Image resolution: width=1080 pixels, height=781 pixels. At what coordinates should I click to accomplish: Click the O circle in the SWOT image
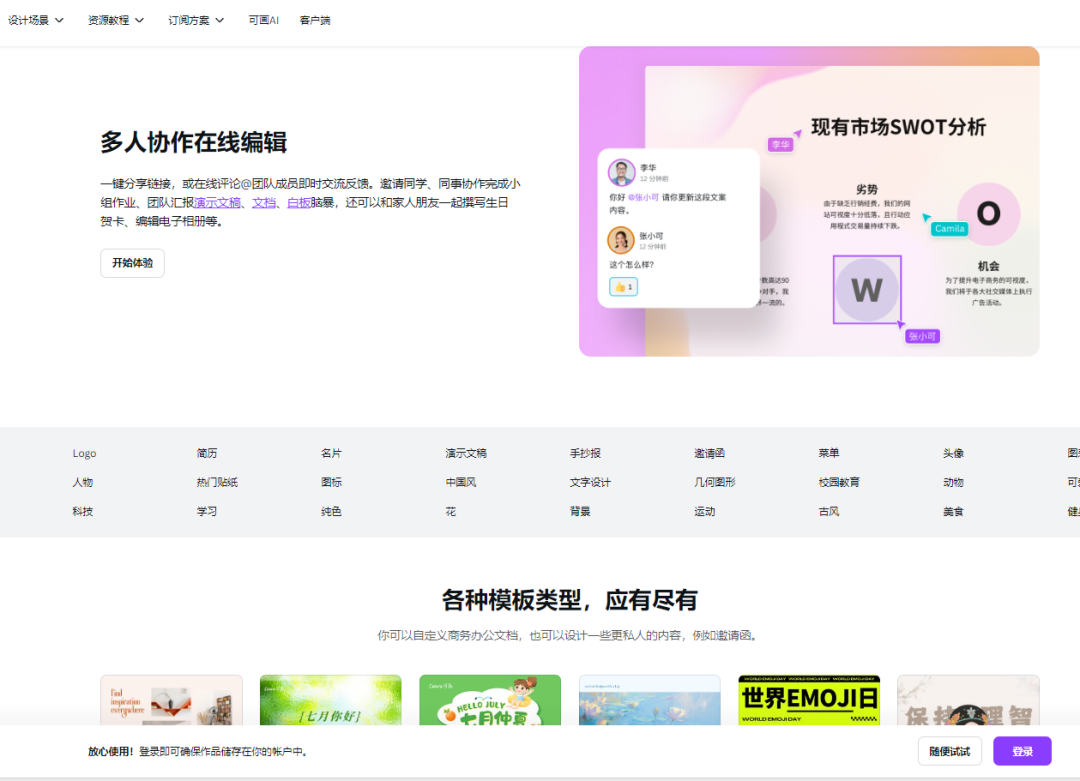988,214
